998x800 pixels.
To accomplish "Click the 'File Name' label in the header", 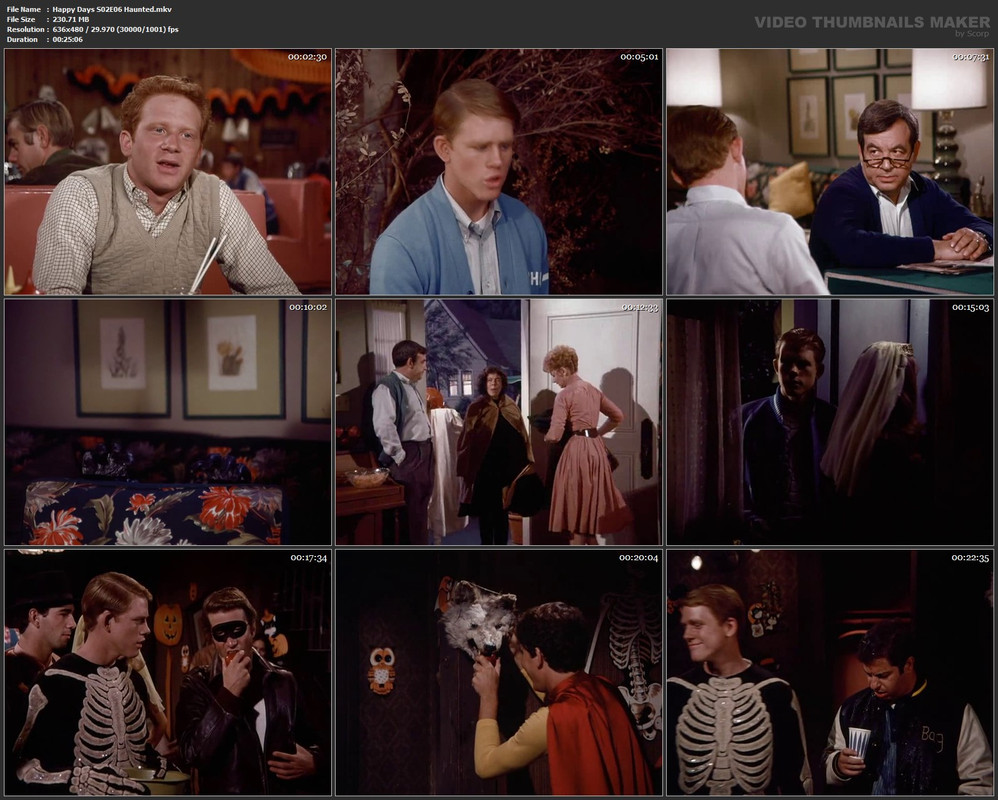I will tap(24, 10).
